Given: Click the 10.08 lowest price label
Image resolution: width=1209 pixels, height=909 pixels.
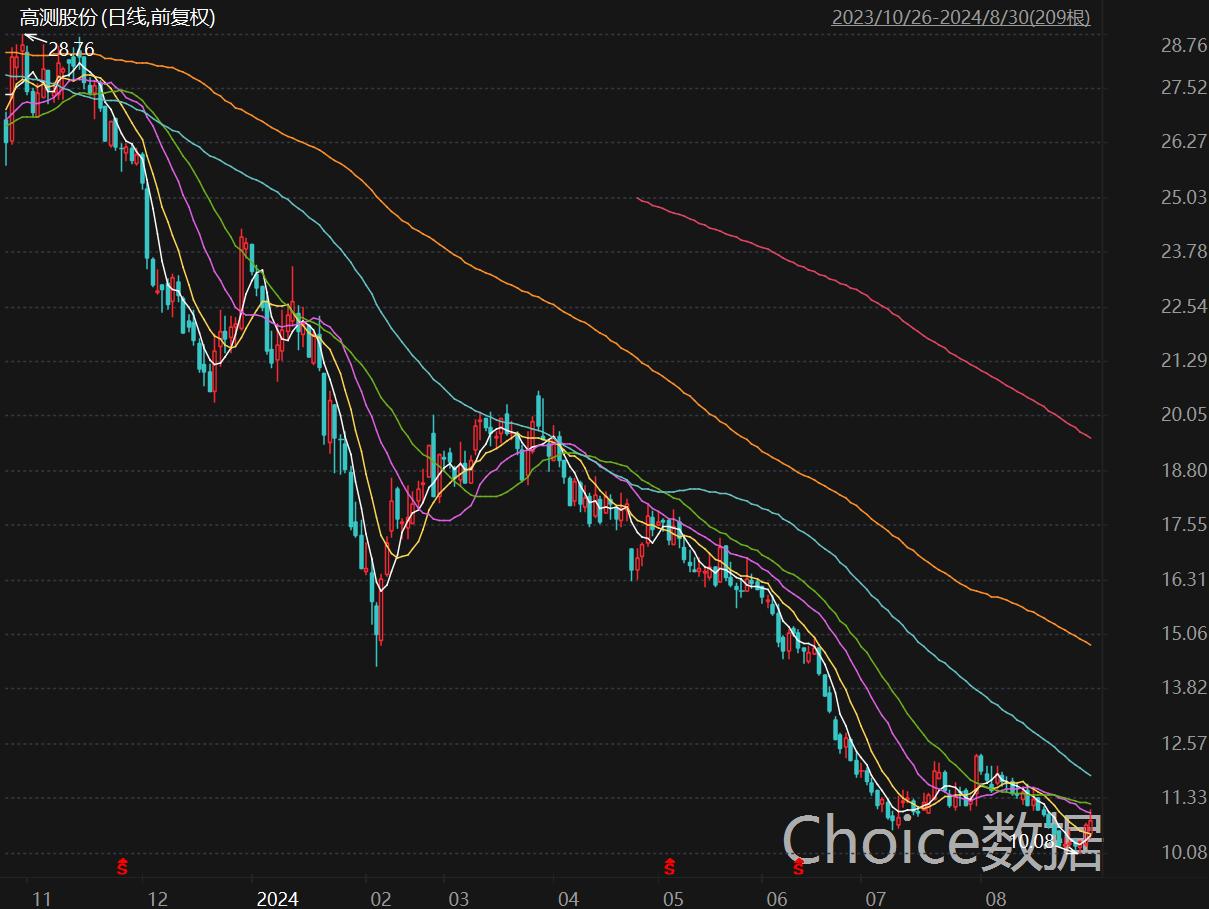Looking at the screenshot, I should tap(1031, 842).
